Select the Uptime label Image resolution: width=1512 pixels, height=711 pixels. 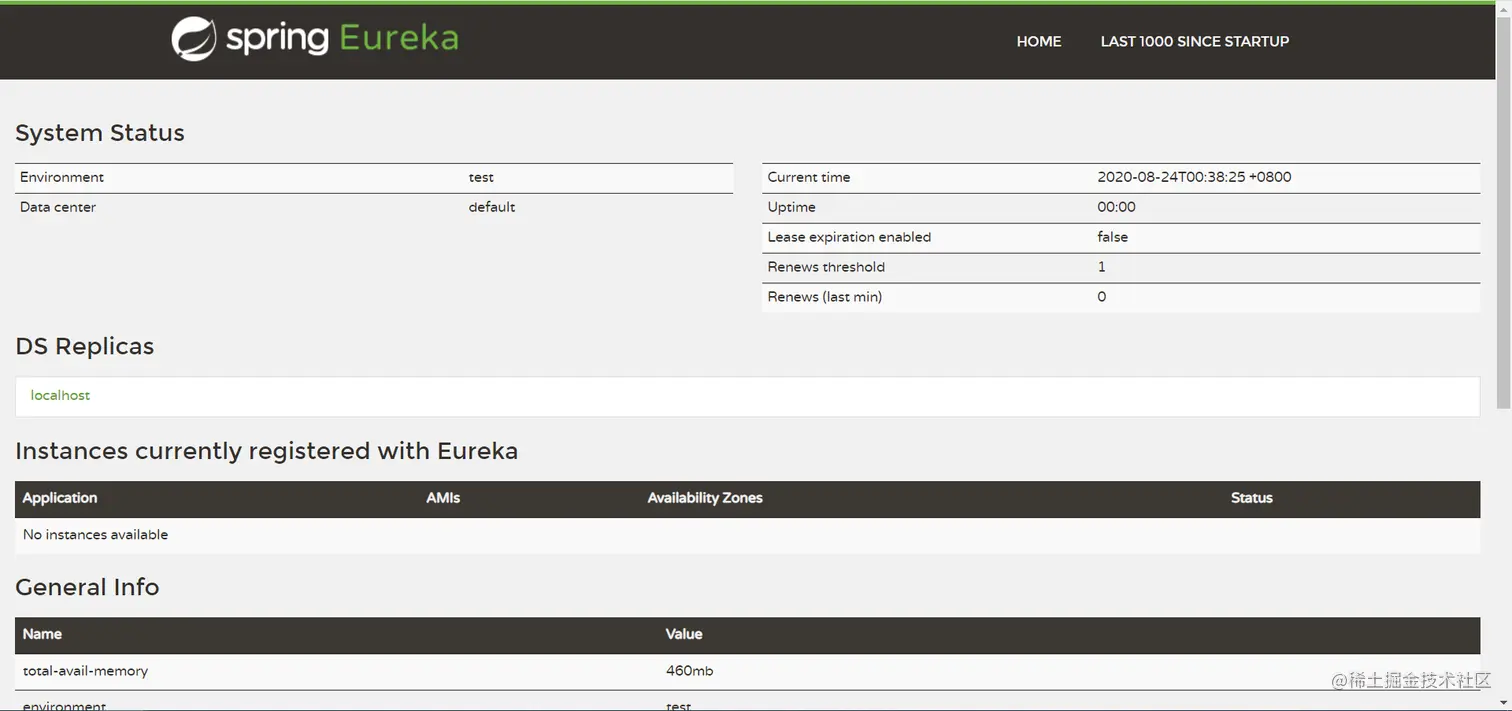click(791, 207)
